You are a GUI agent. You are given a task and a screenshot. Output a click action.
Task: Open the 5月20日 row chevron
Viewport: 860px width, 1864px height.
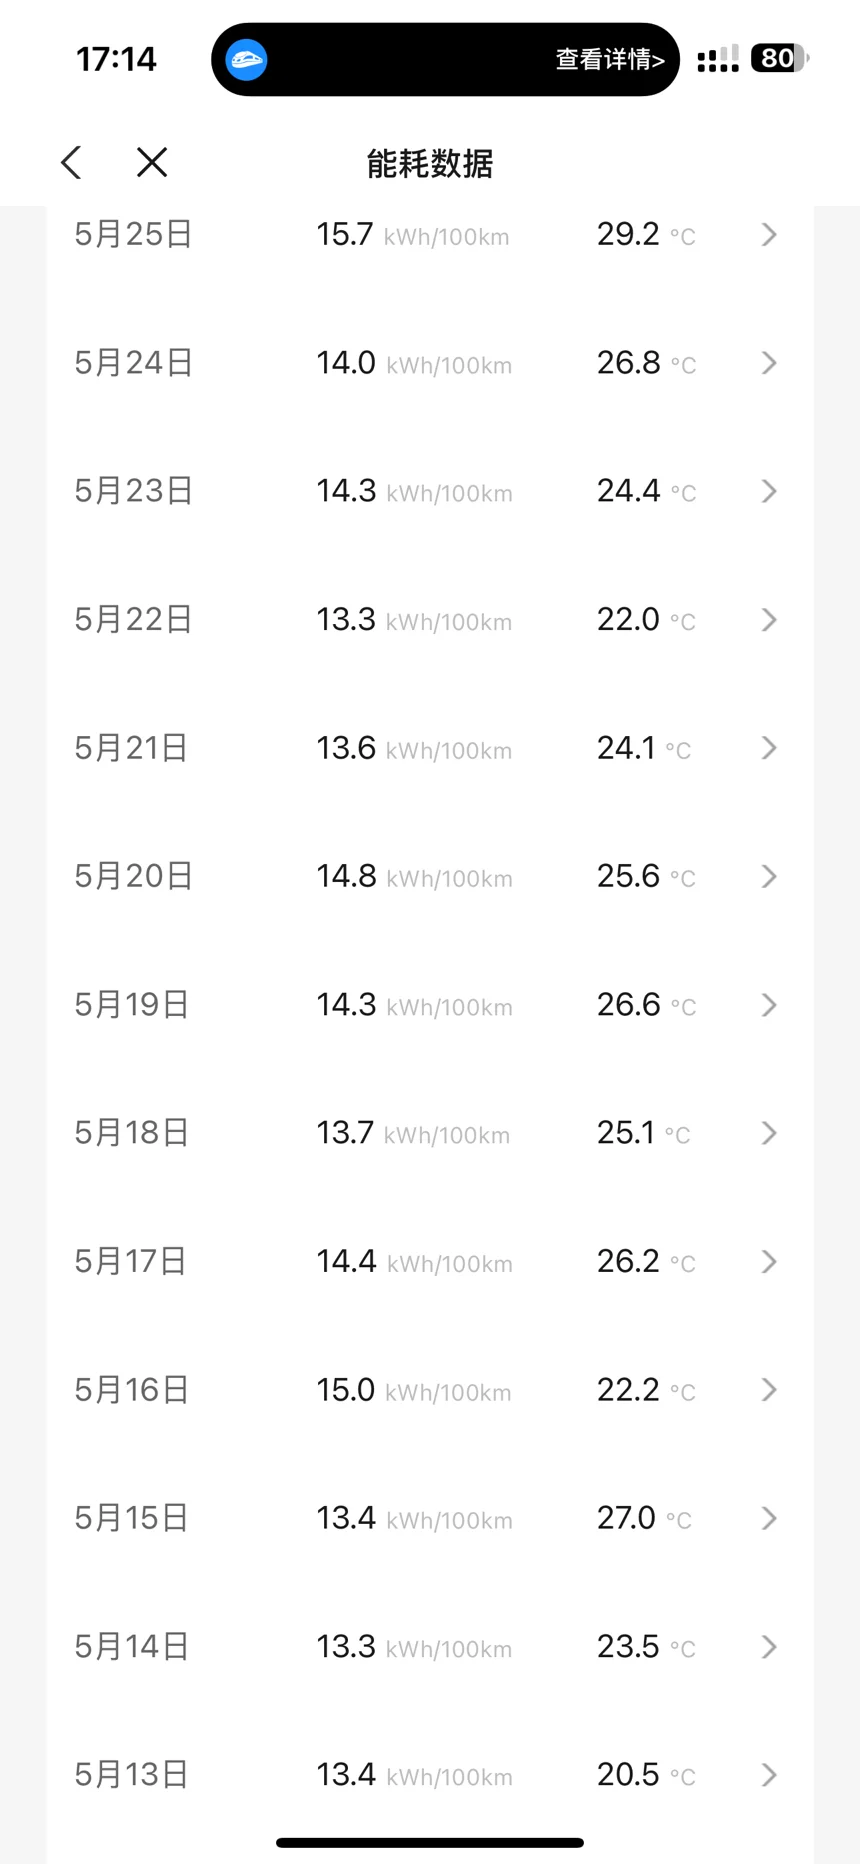(x=769, y=876)
